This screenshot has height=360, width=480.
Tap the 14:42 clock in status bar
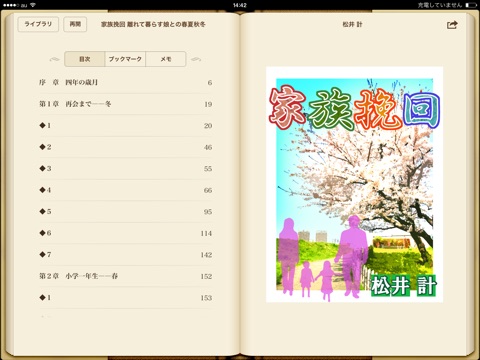pyautogui.click(x=240, y=5)
